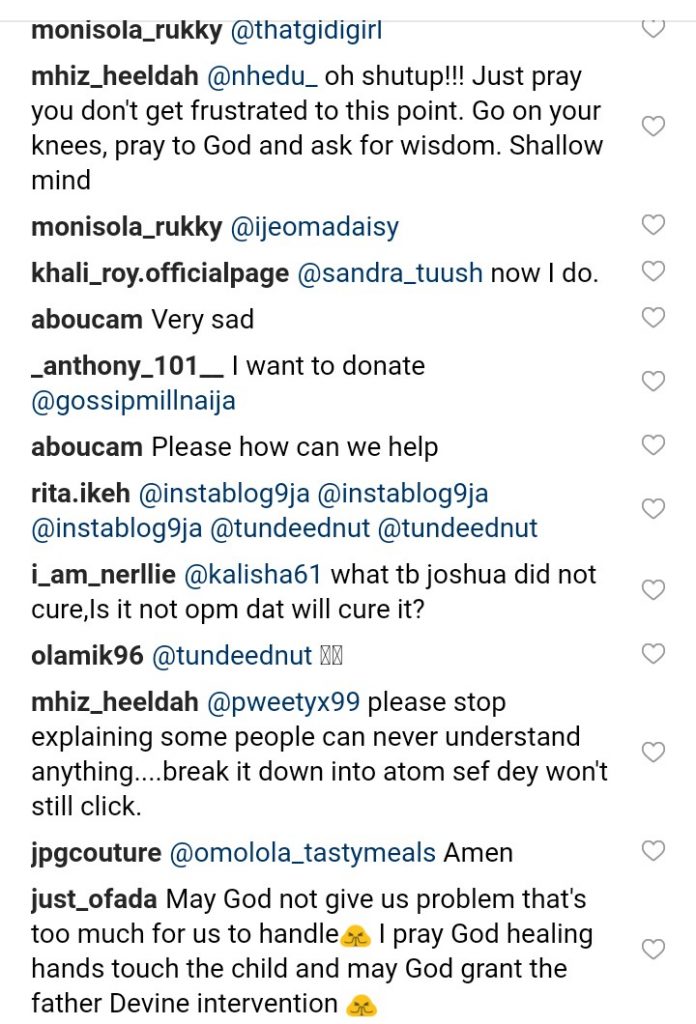696x1024 pixels.
Task: Go to just_ofada's profile username
Action: click(x=94, y=899)
